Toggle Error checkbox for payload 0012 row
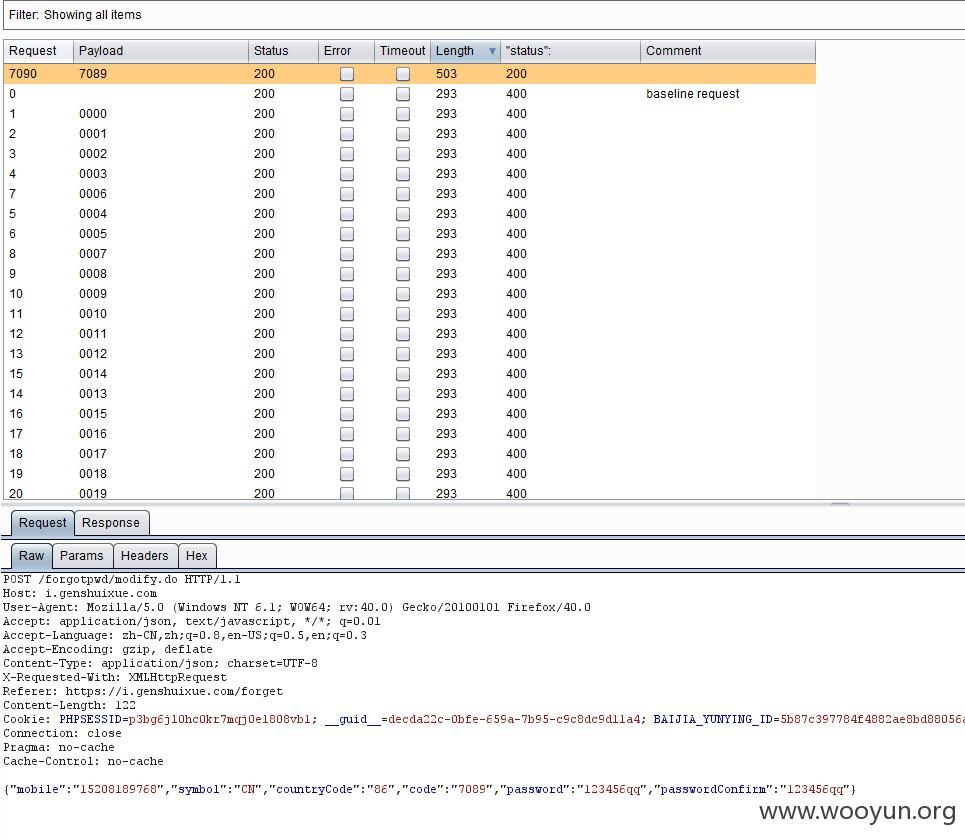The image size is (965, 840). pyautogui.click(x=347, y=354)
